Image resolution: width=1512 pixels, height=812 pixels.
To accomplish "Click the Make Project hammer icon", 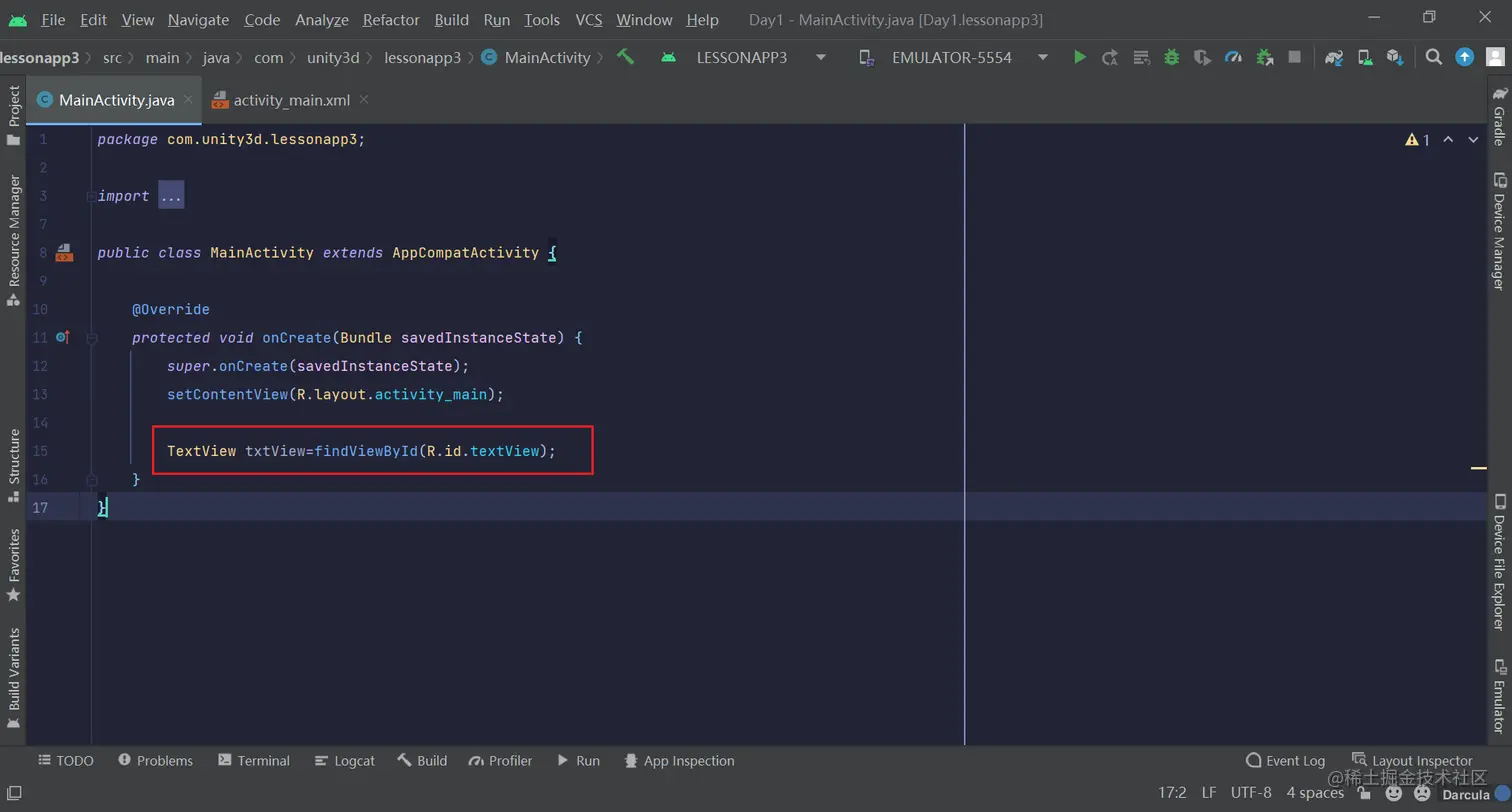I will (626, 57).
